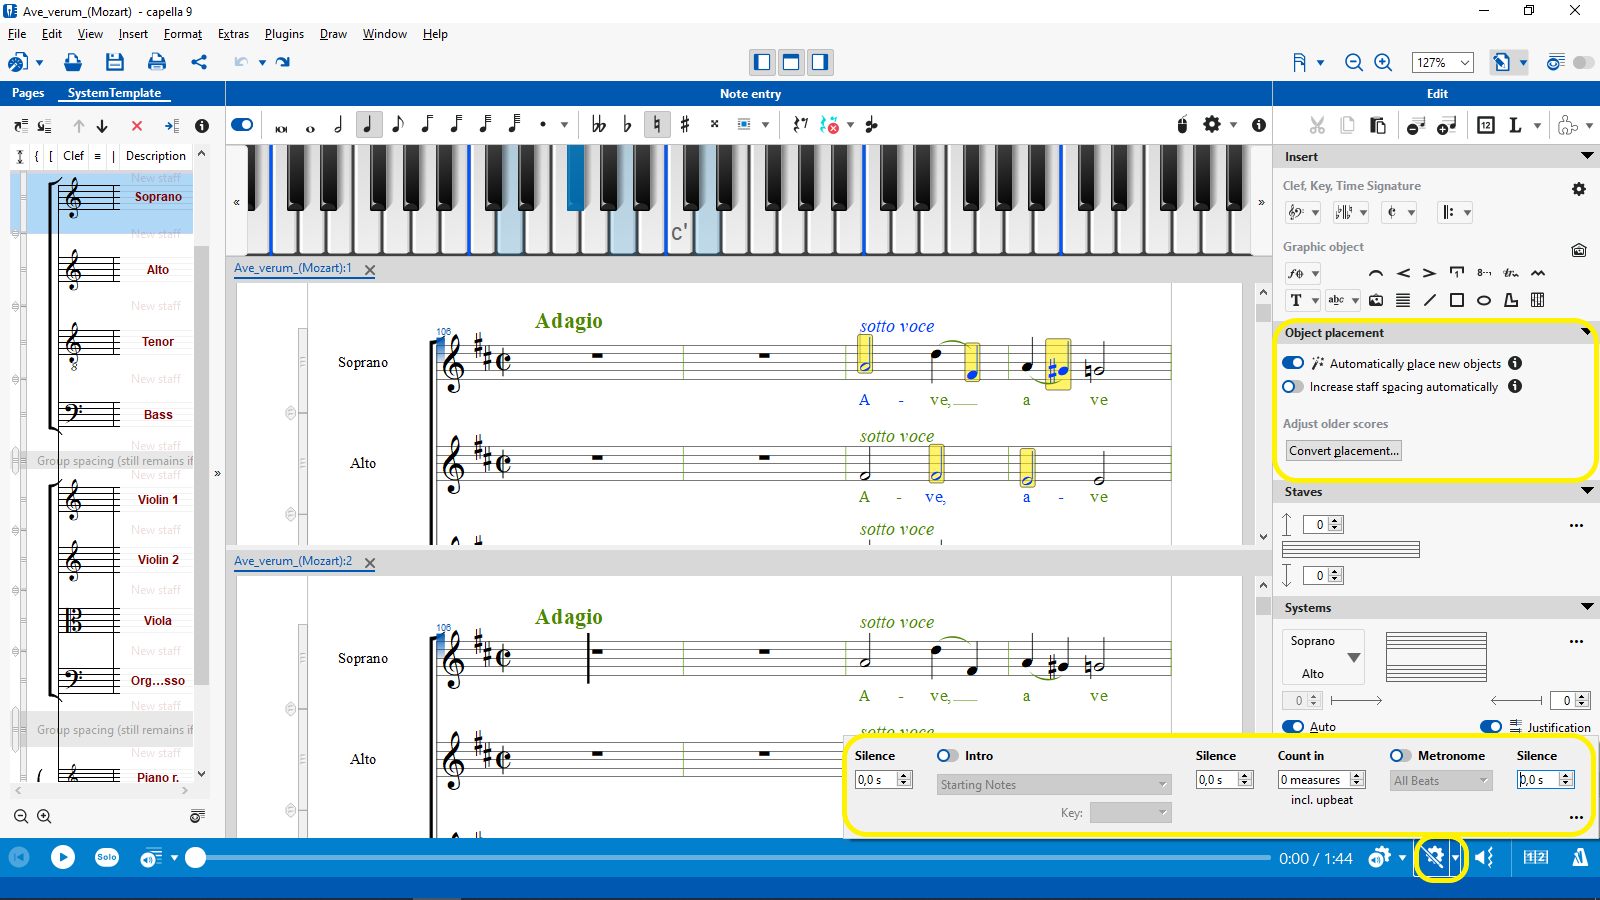The image size is (1600, 900).
Task: Collapse the Systems section
Action: 1587,607
